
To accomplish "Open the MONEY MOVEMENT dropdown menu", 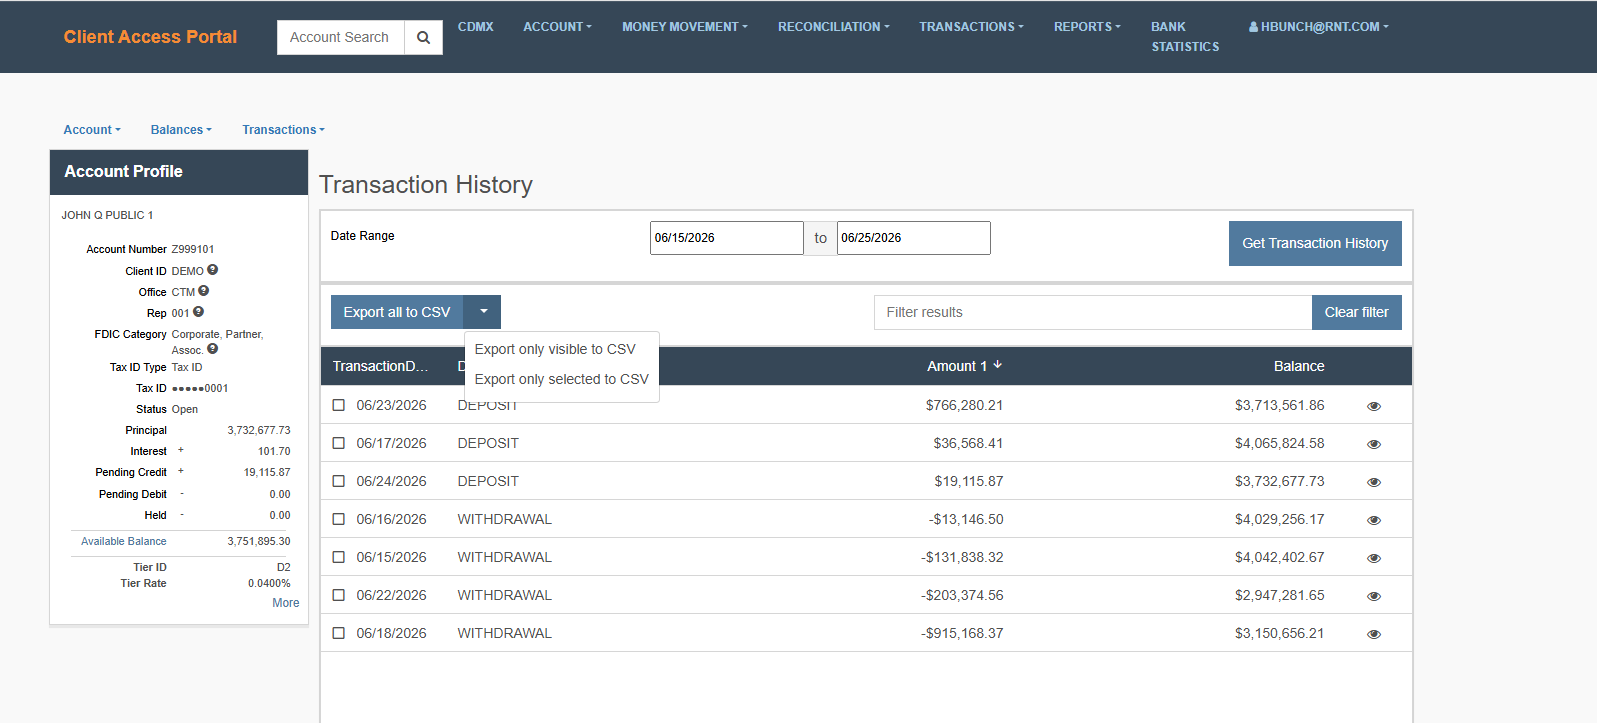I will [684, 27].
